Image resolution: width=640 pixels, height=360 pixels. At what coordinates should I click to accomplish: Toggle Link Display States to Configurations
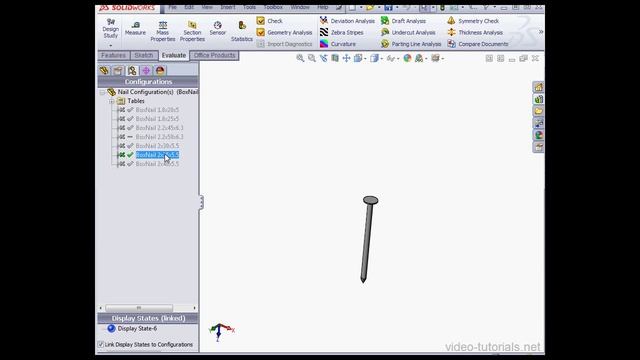(101, 344)
